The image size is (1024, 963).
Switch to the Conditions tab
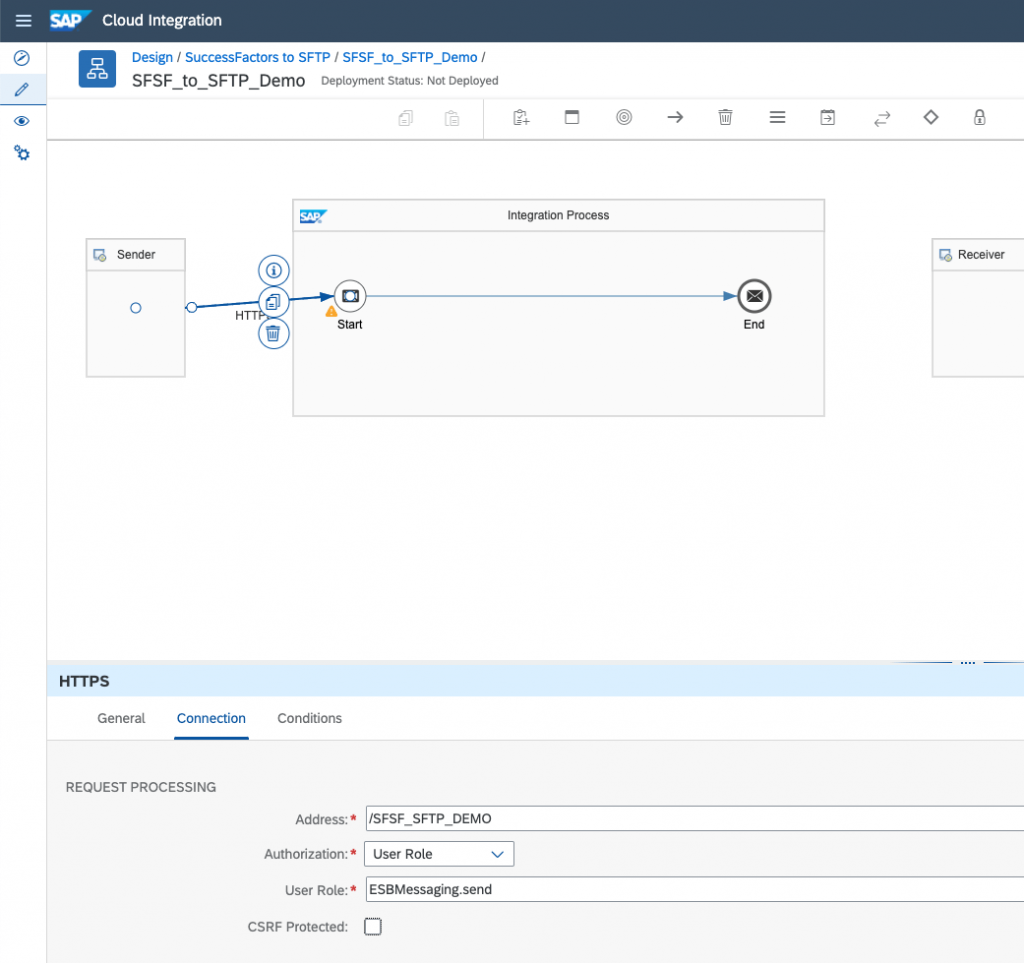tap(310, 718)
